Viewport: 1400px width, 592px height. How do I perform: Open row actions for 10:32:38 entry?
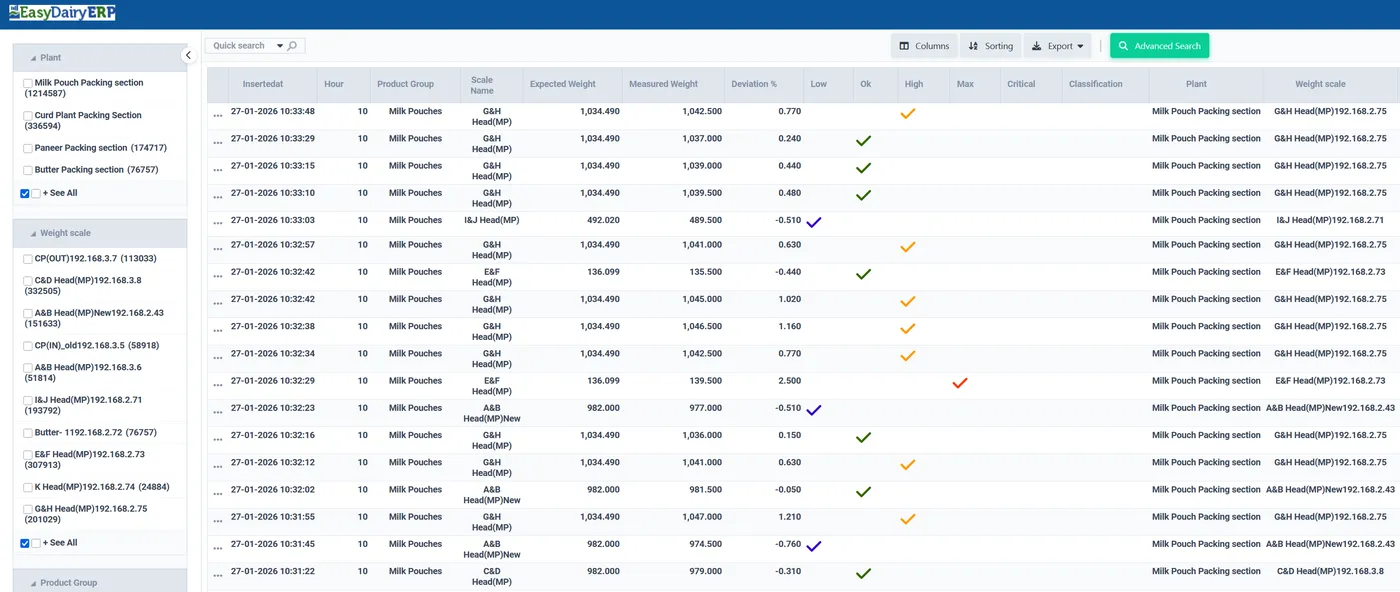coord(218,330)
